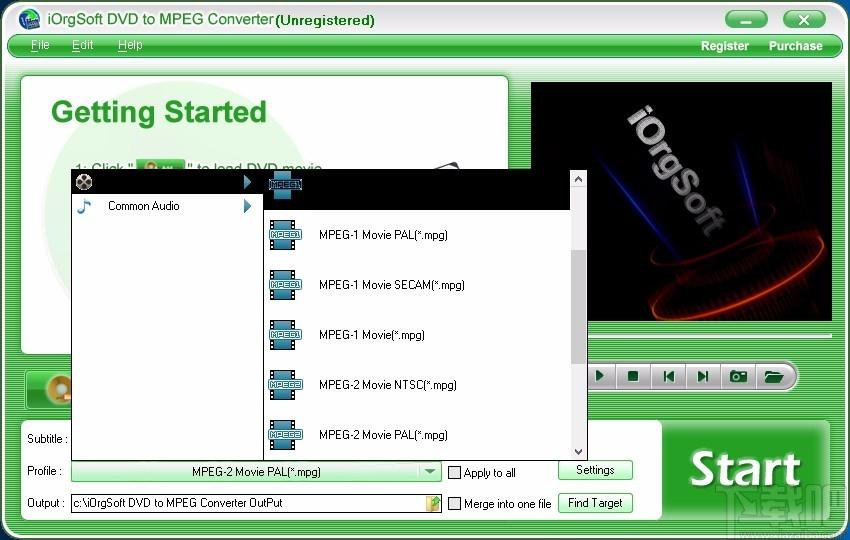Click the preview seek bar
850x540 pixels.
point(710,336)
